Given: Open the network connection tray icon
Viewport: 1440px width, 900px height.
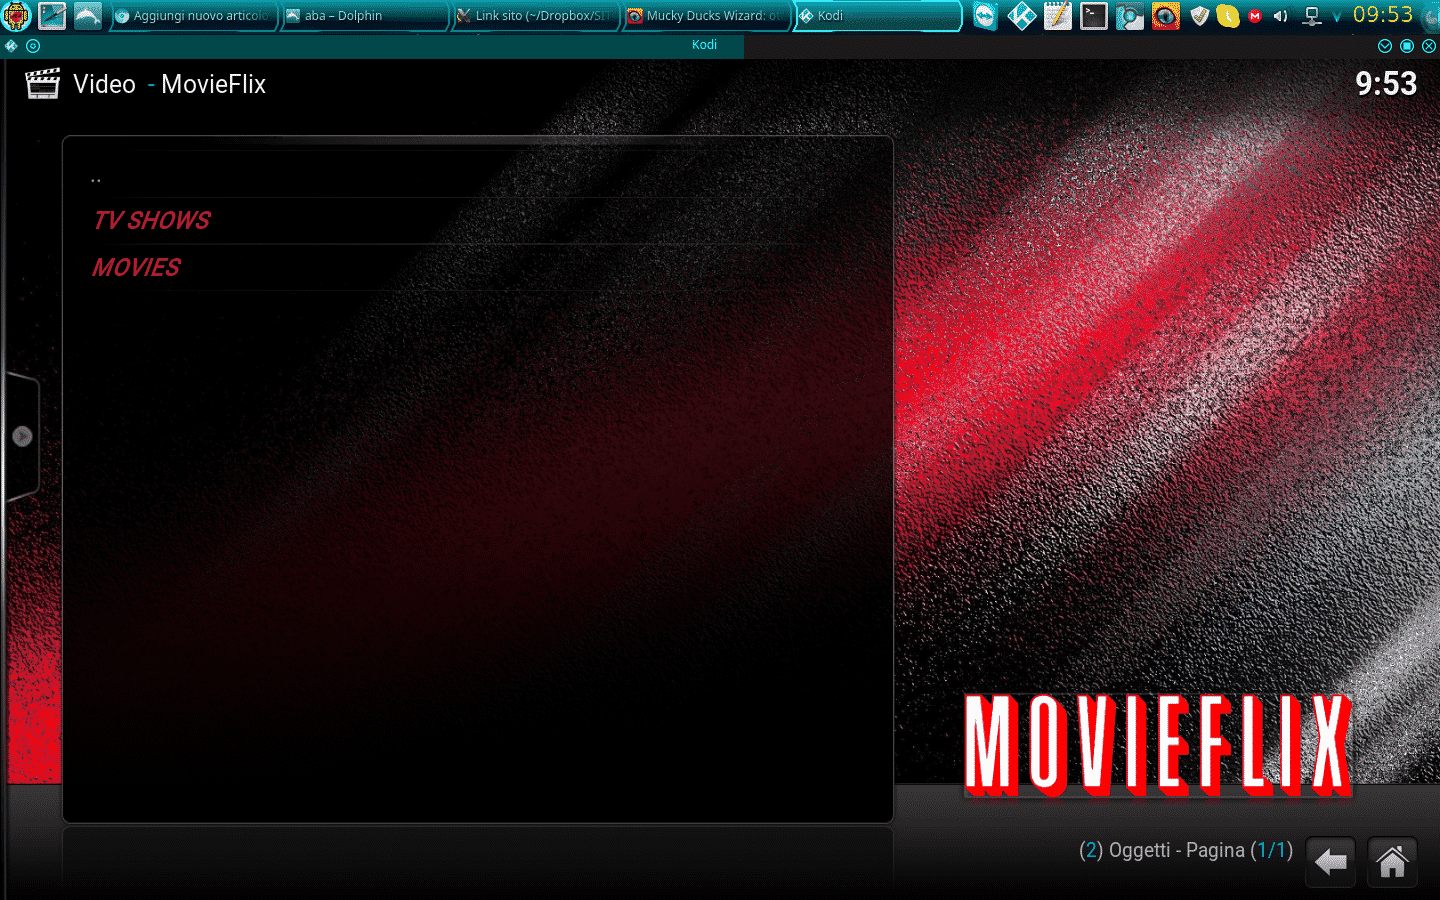Looking at the screenshot, I should pos(1312,16).
